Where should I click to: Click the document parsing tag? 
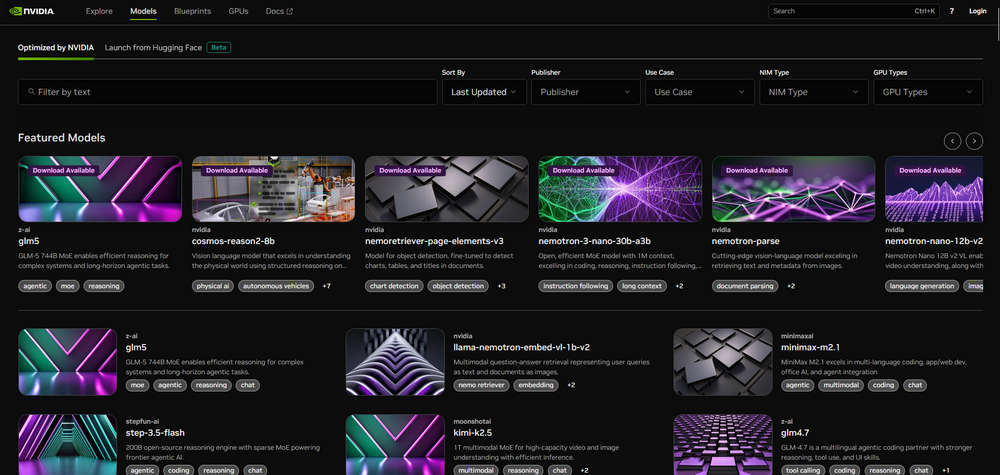[745, 286]
